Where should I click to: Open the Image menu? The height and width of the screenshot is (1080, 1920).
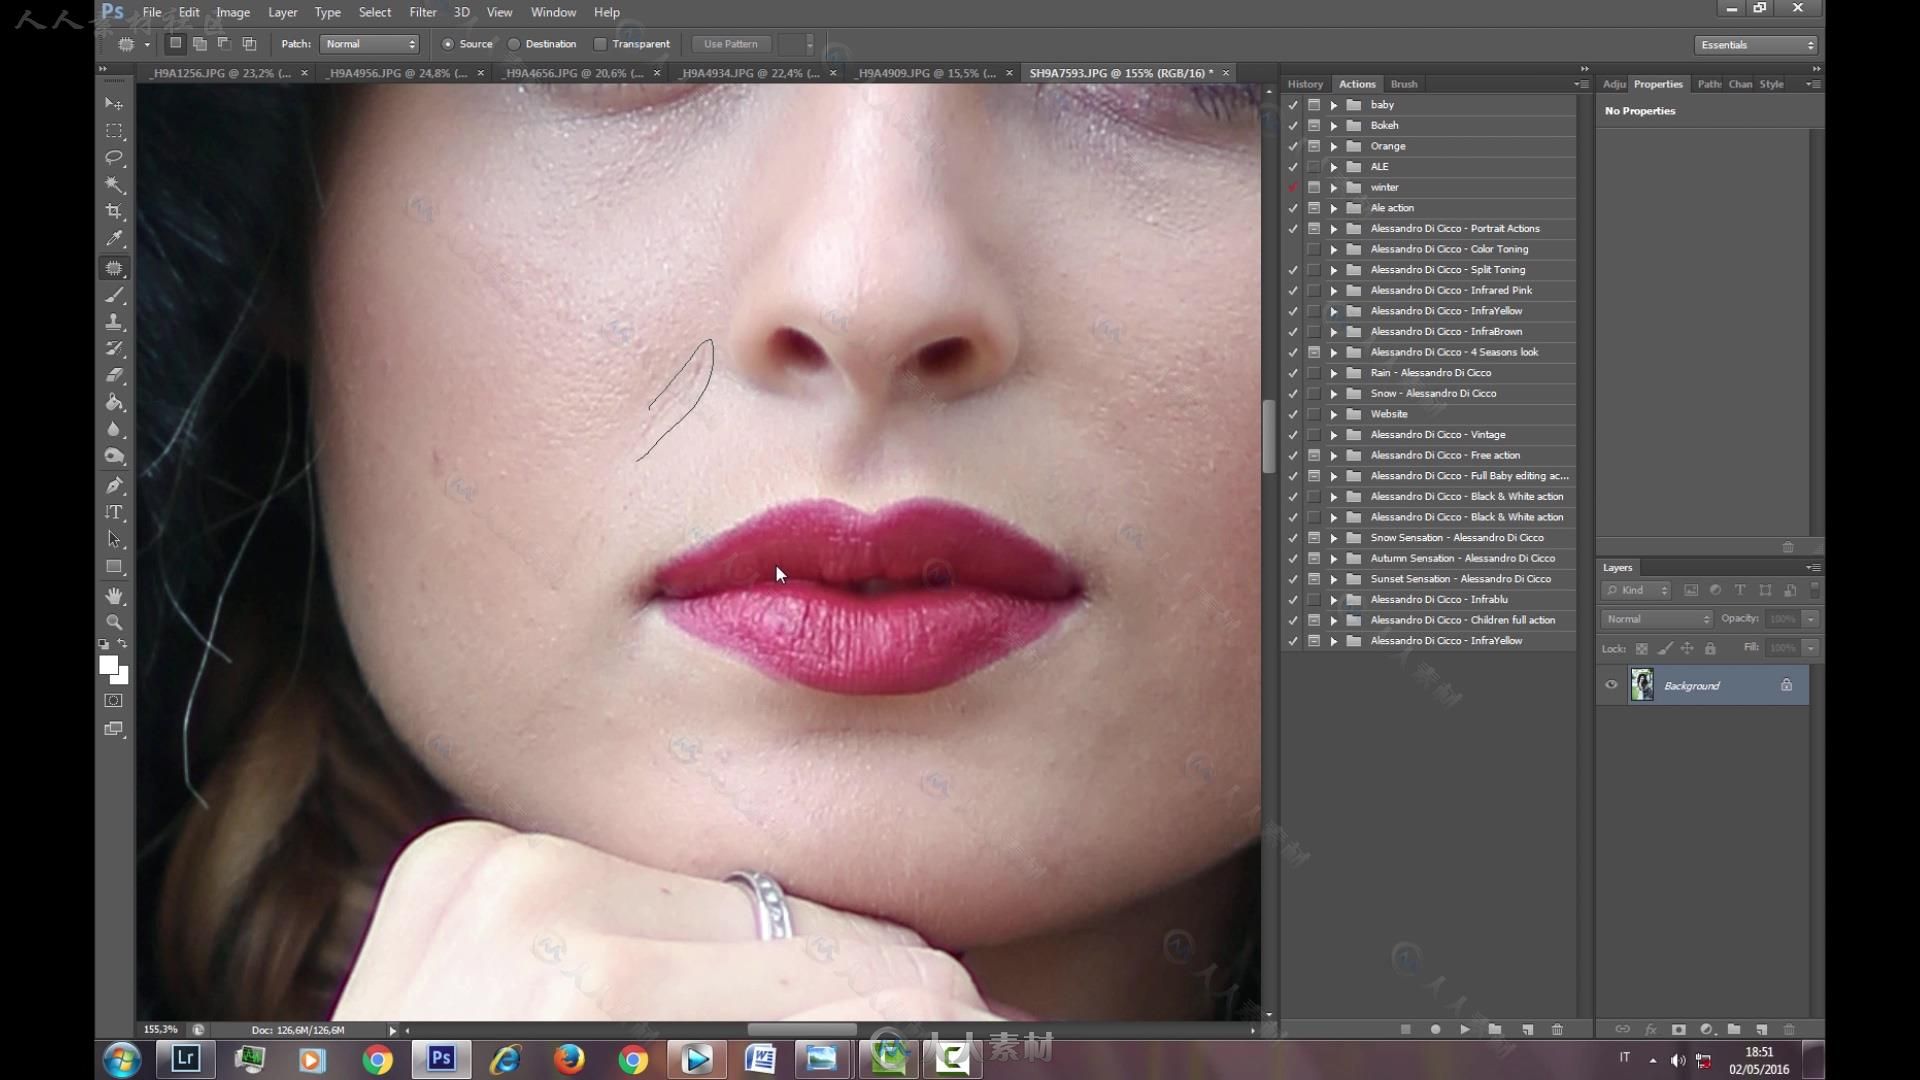point(233,12)
